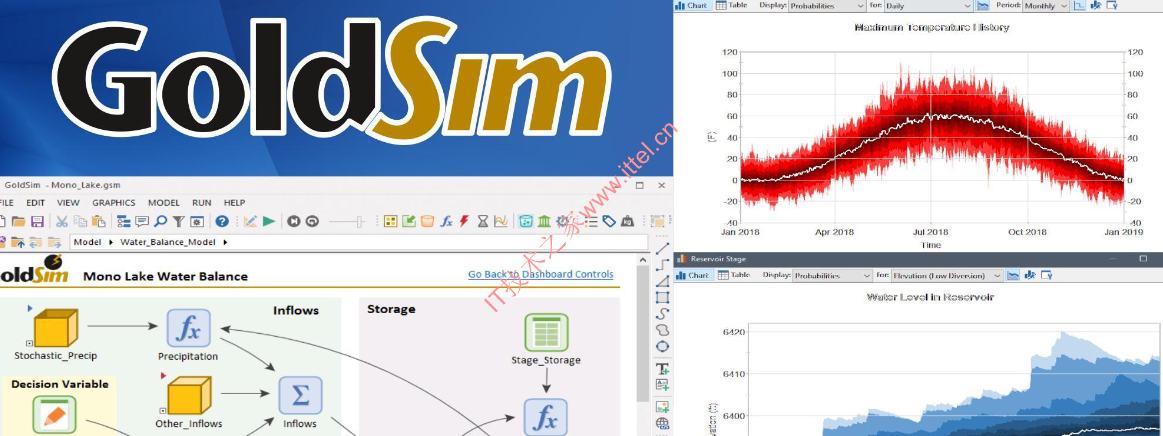Insert an image with the picture tool
The width and height of the screenshot is (1163, 436).
click(x=662, y=406)
